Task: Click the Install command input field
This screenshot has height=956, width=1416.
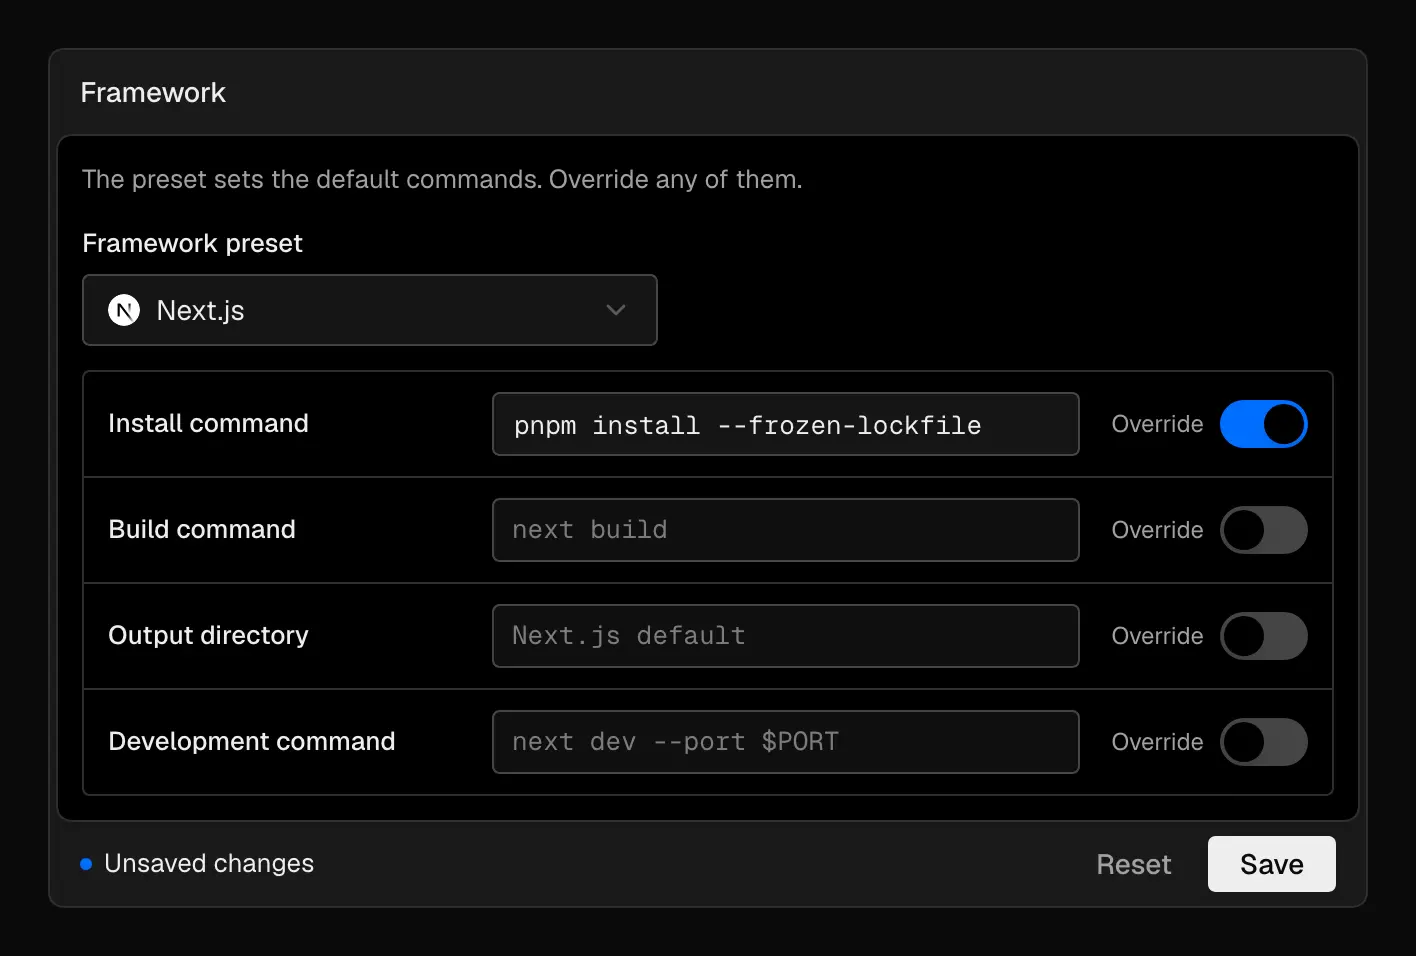Action: [x=786, y=424]
